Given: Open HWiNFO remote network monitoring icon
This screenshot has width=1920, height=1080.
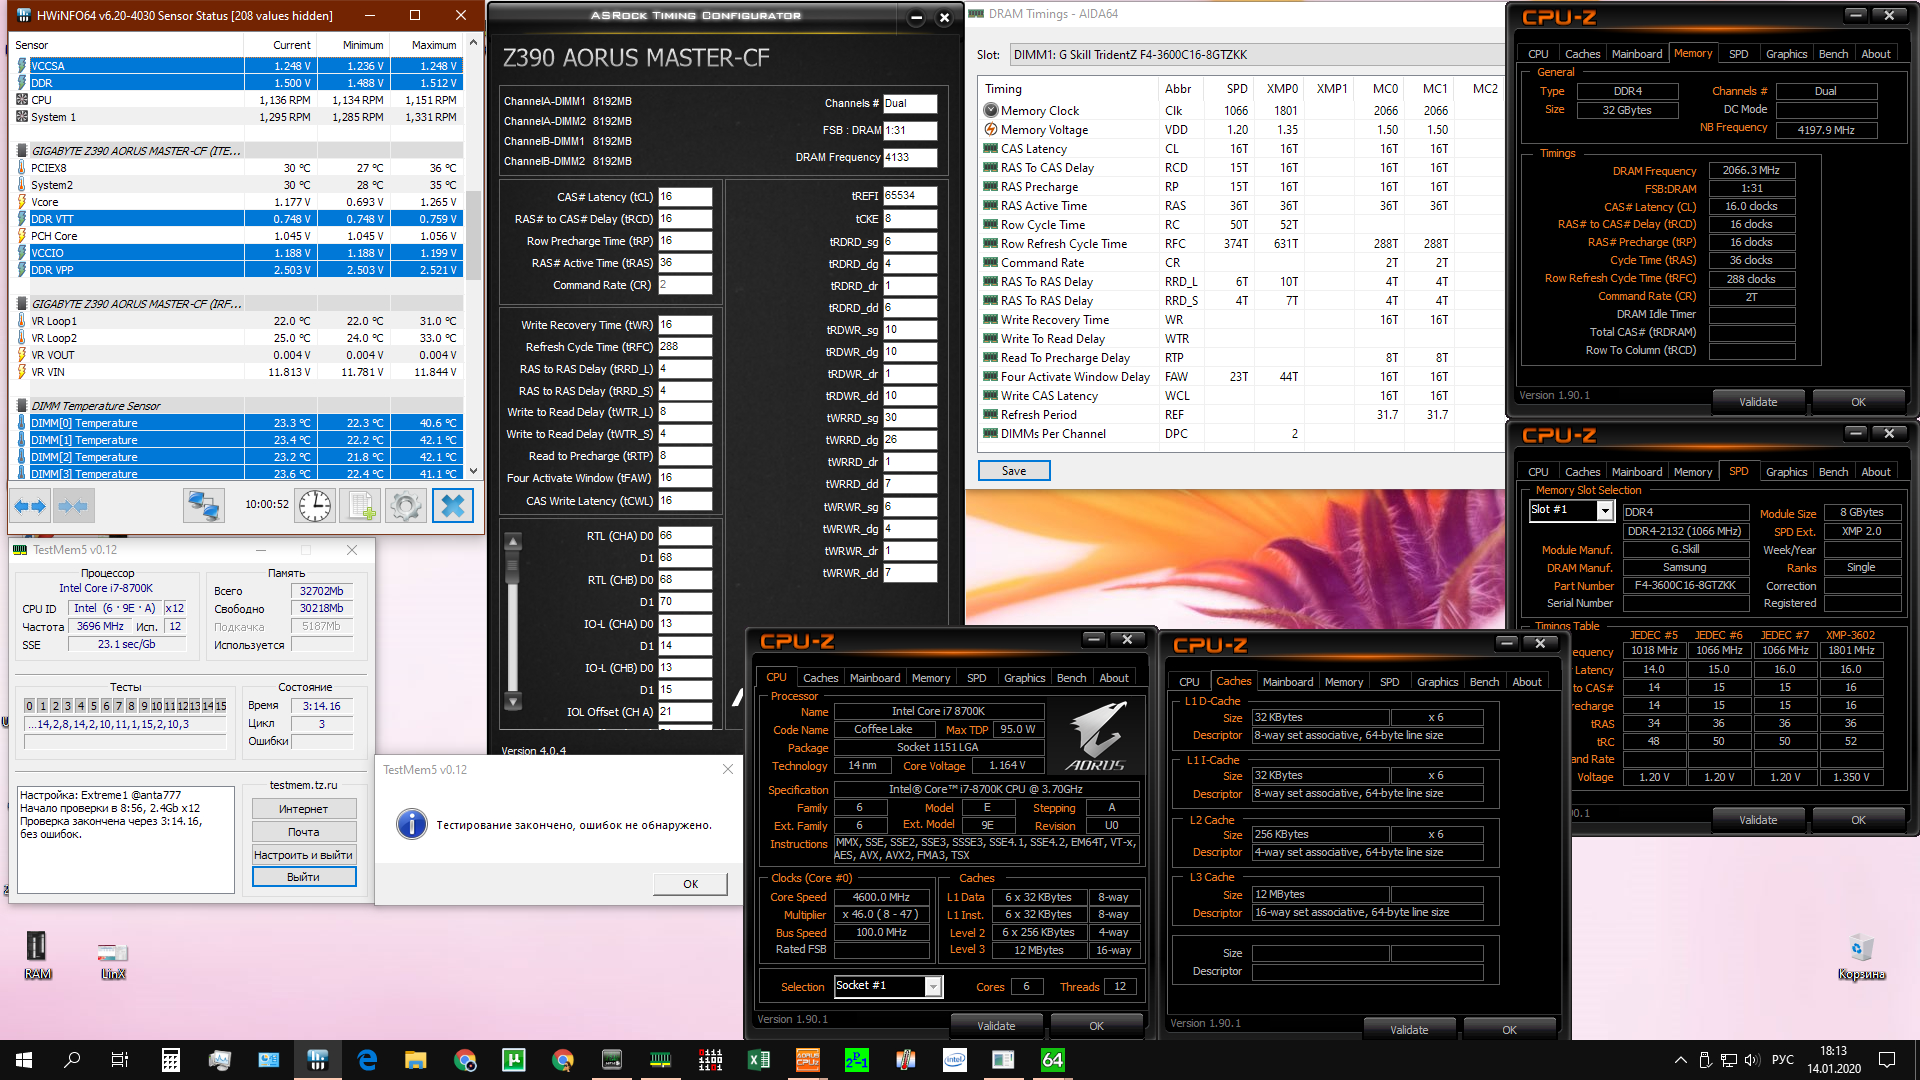Looking at the screenshot, I should pyautogui.click(x=204, y=506).
